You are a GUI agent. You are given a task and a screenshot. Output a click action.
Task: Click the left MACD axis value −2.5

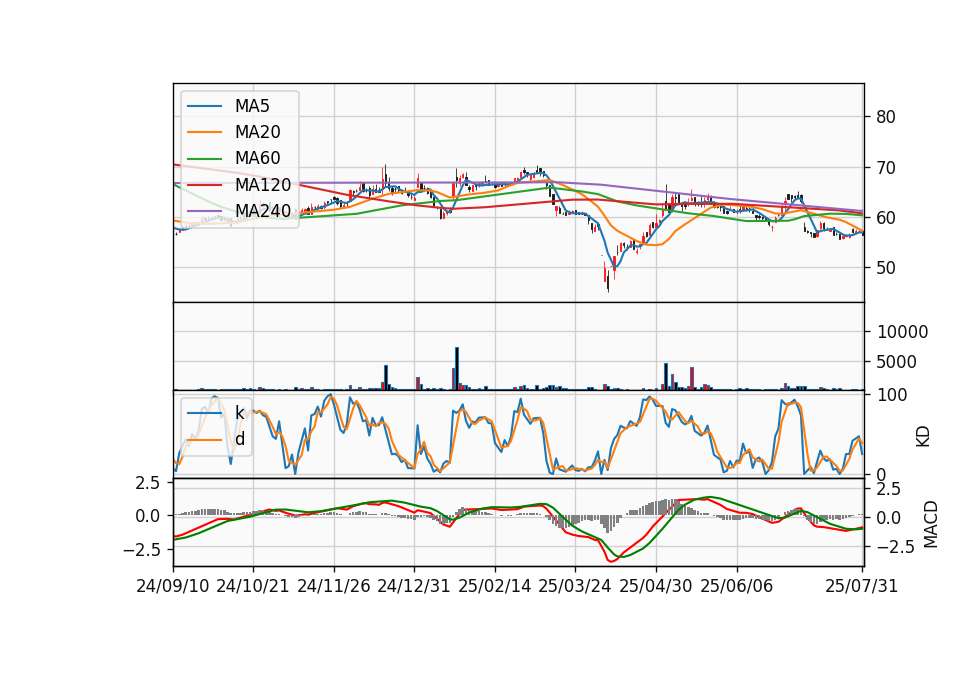tap(141, 550)
